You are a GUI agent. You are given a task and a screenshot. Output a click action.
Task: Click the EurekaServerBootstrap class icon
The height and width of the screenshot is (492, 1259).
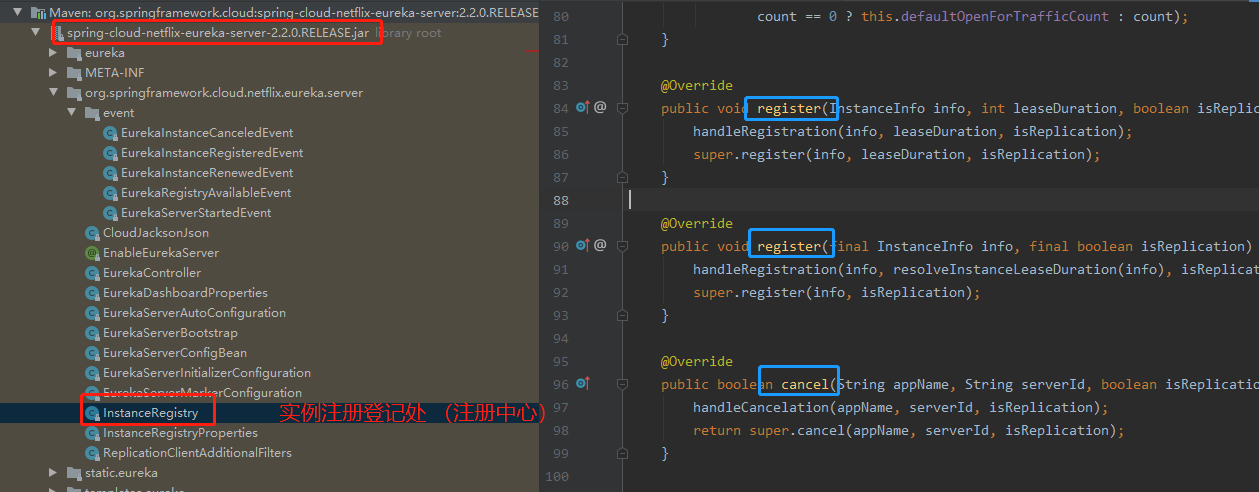[93, 333]
